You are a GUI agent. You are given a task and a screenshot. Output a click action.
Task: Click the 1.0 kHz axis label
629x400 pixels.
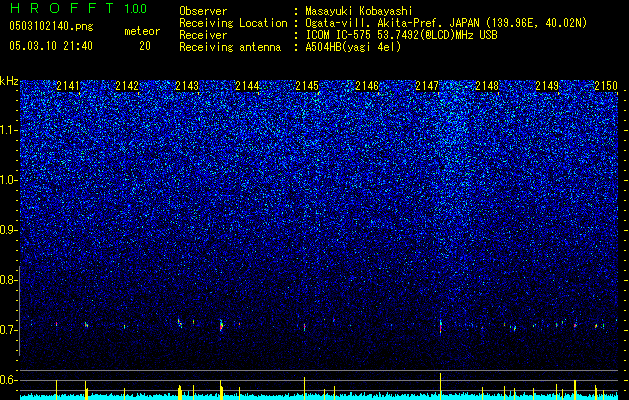9,180
